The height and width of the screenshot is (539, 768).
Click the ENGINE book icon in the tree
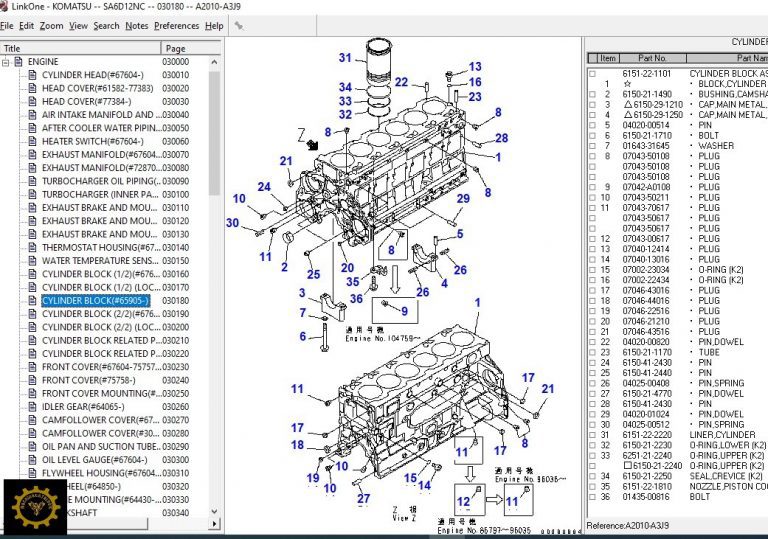(19, 62)
